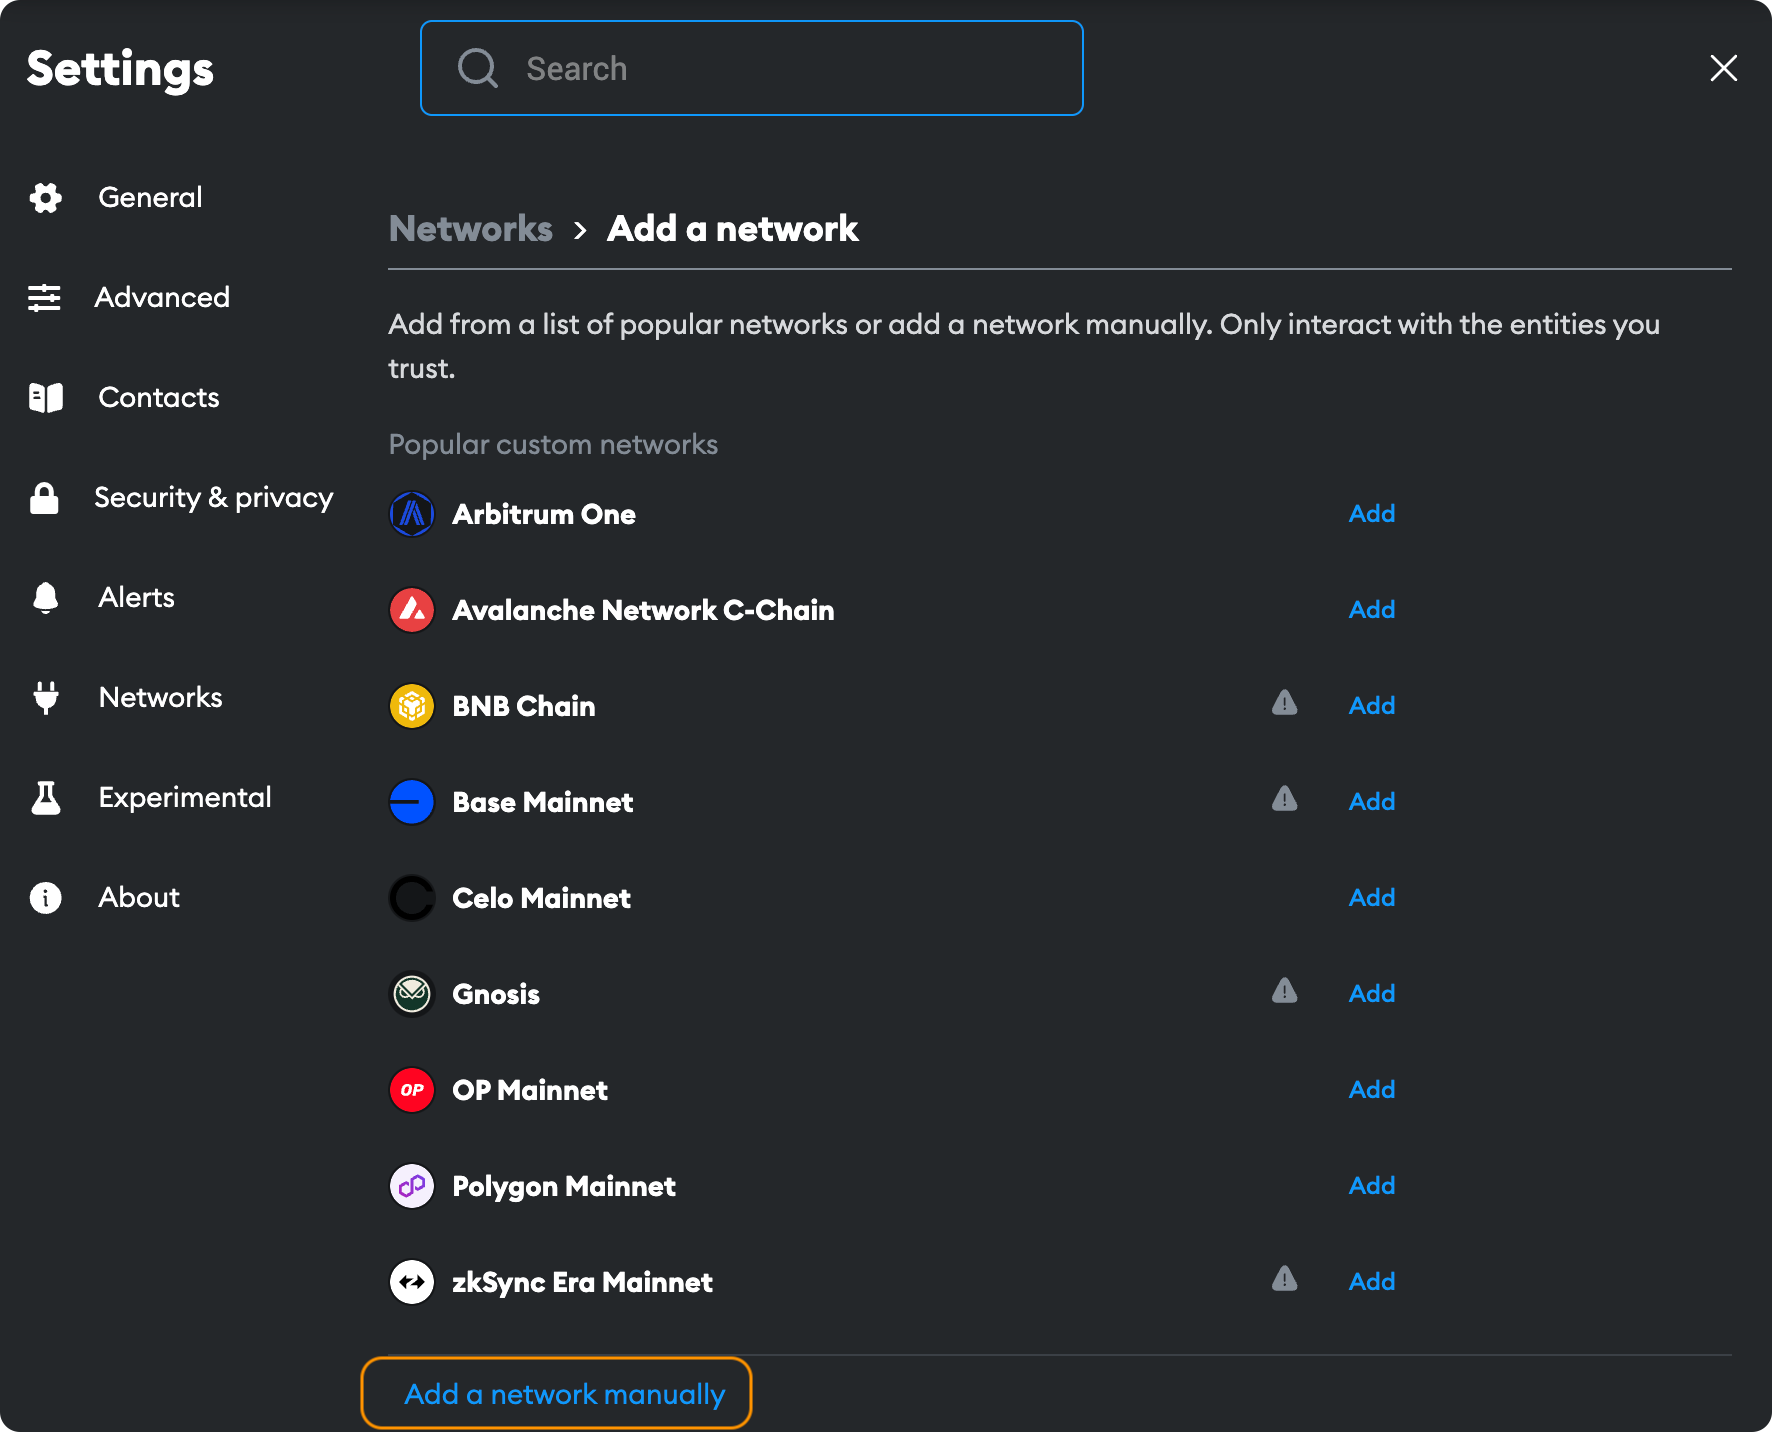Click the Avalanche Network logo
1772x1432 pixels.
click(x=412, y=610)
